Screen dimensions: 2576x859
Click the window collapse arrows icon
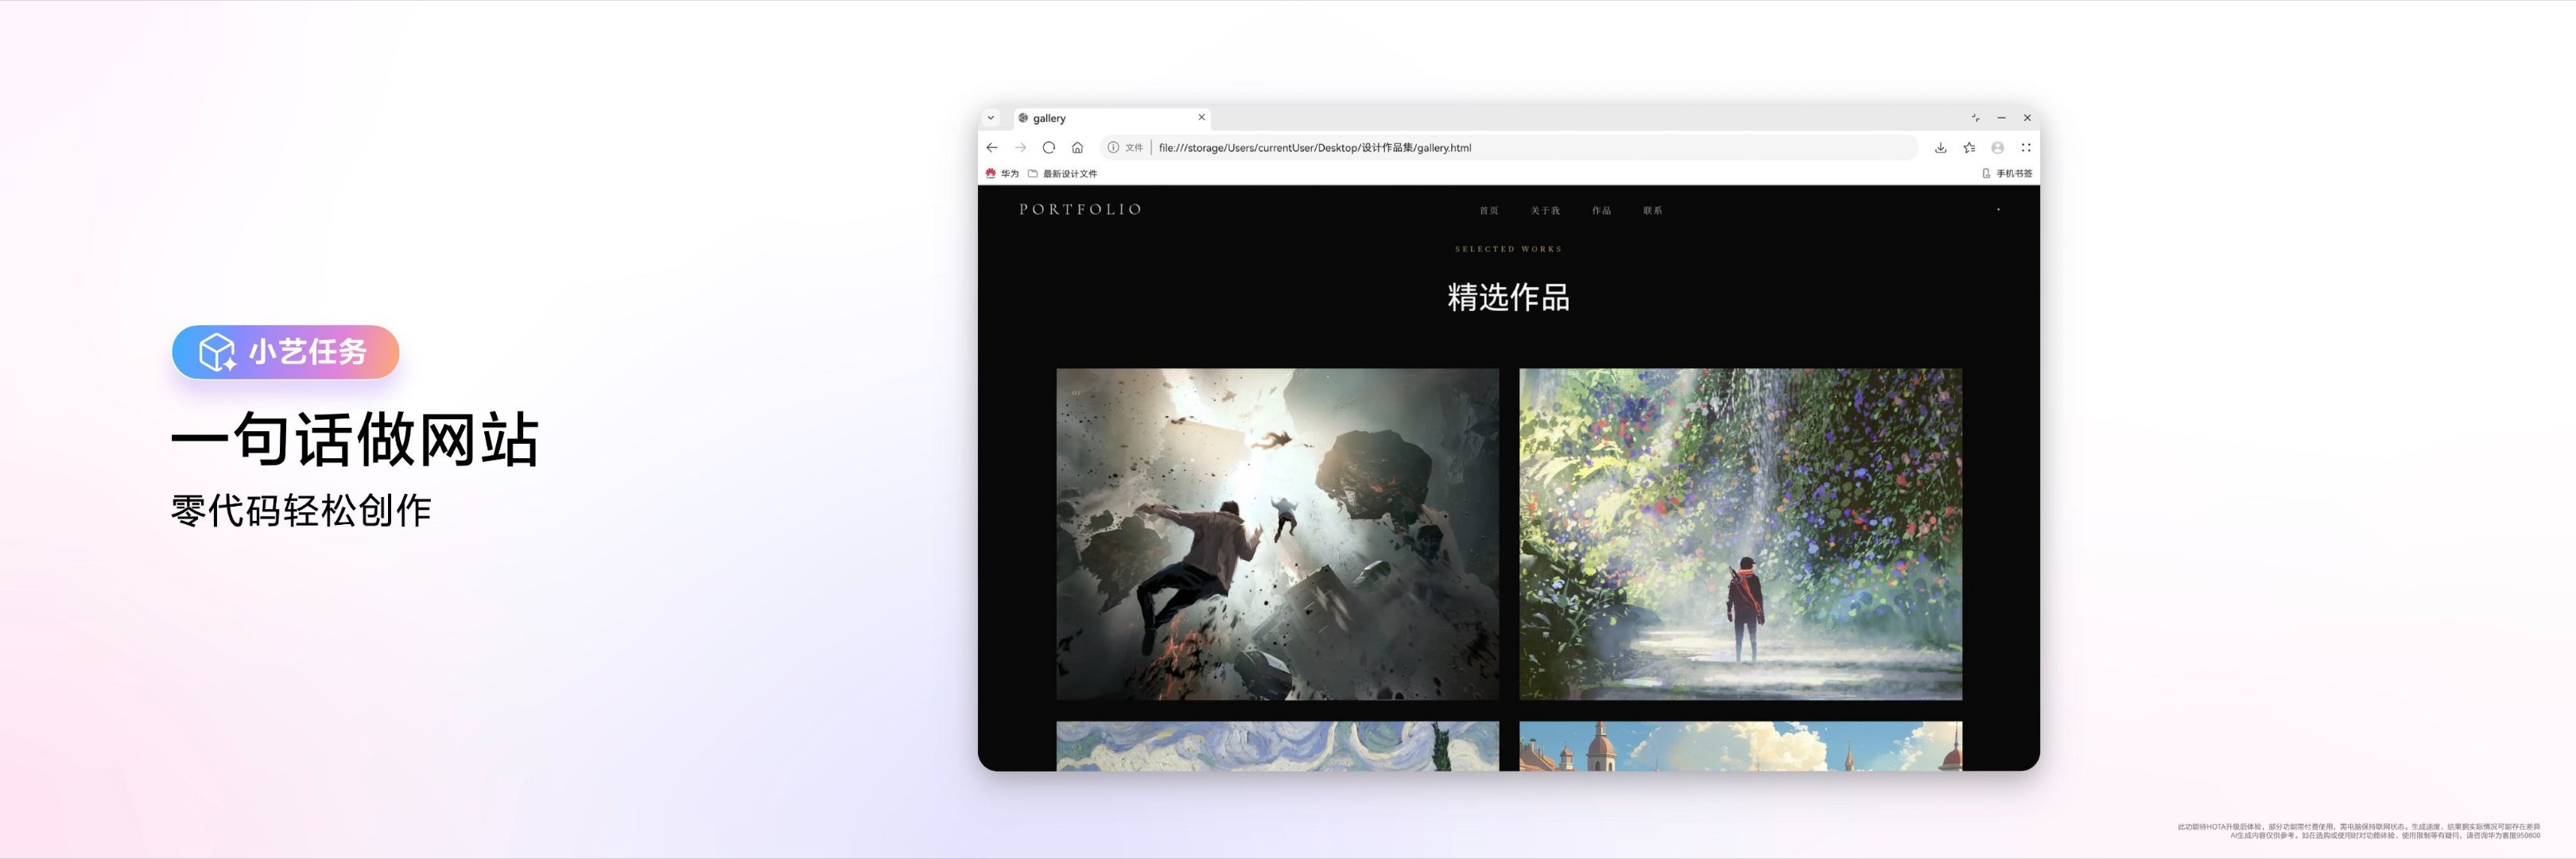1975,118
